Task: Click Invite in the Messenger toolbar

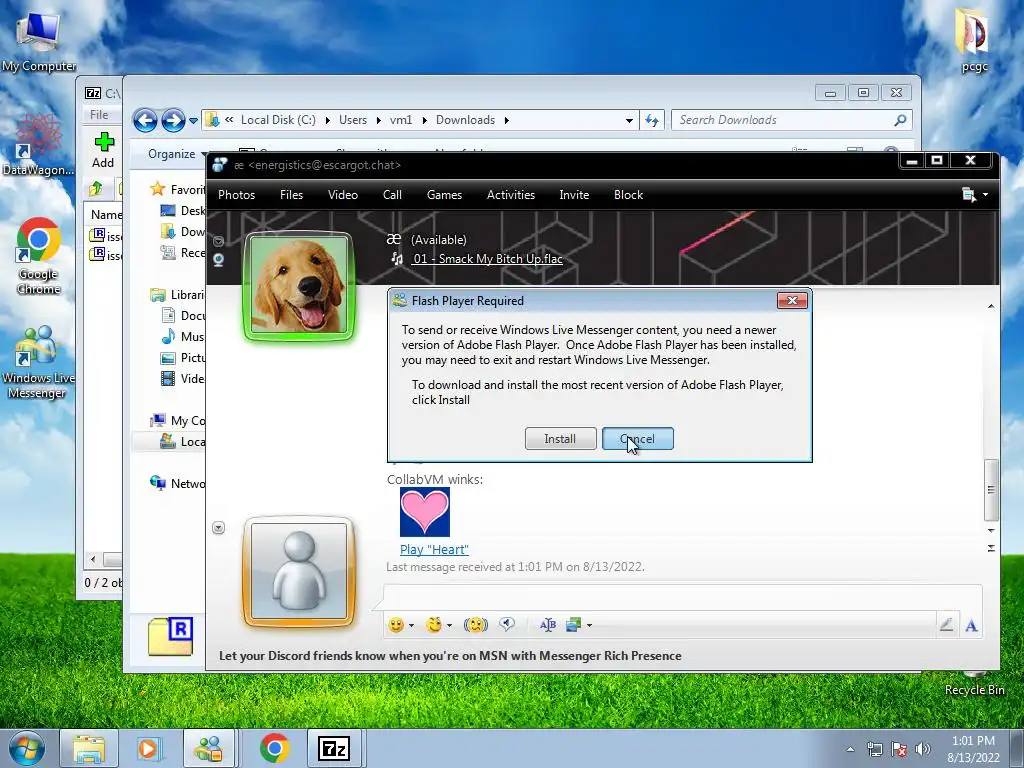Action: (x=574, y=195)
